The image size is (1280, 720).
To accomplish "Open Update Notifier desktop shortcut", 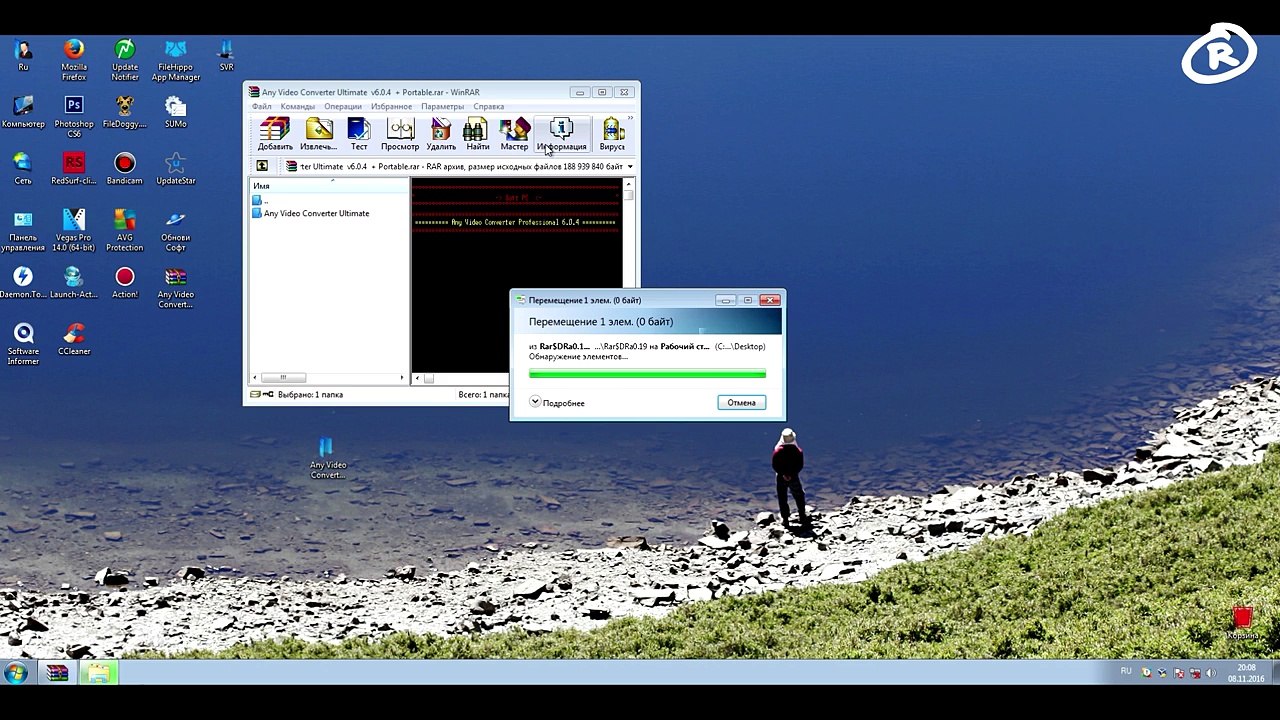I will [x=125, y=60].
